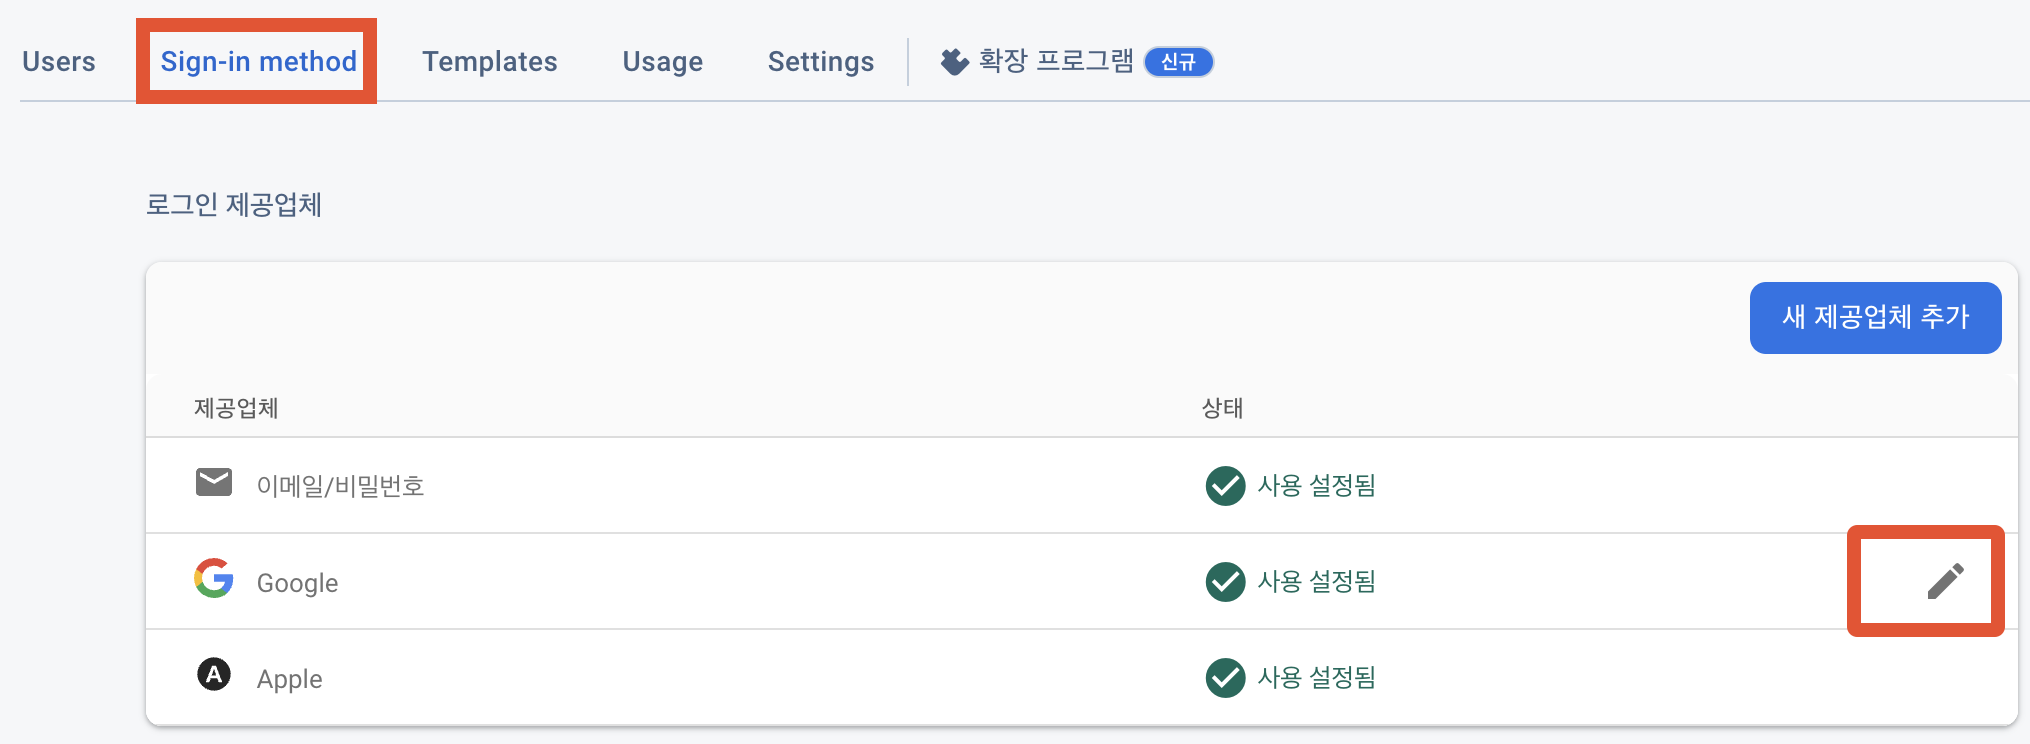This screenshot has width=2030, height=744.
Task: Click the 신규 badge
Action: (x=1178, y=62)
